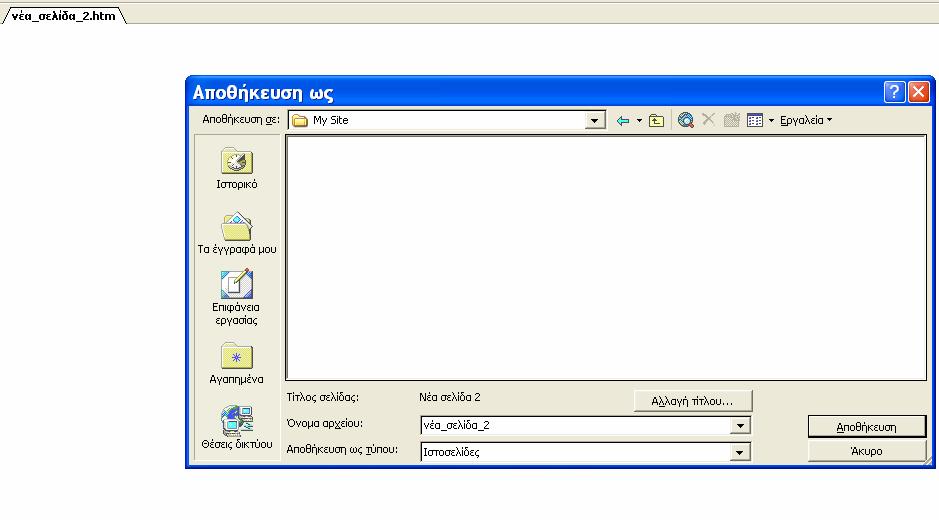Open the Αγαπημένα favorites folder
The width and height of the screenshot is (939, 520).
point(237,363)
